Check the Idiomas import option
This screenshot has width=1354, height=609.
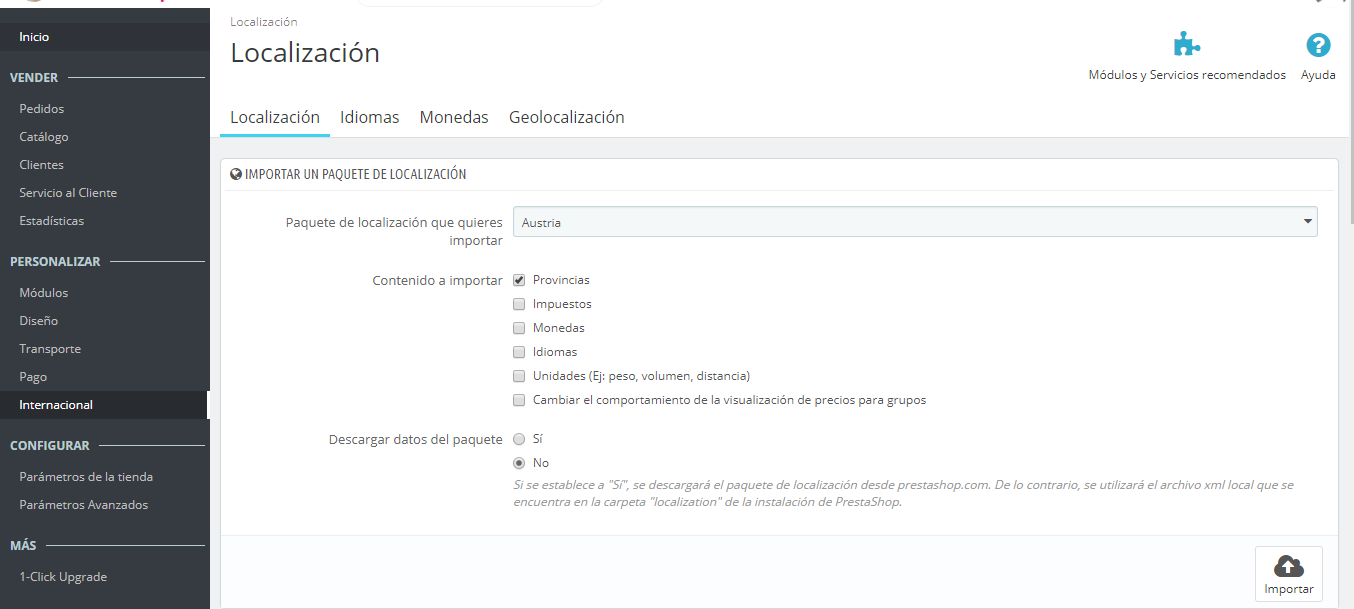tap(519, 352)
